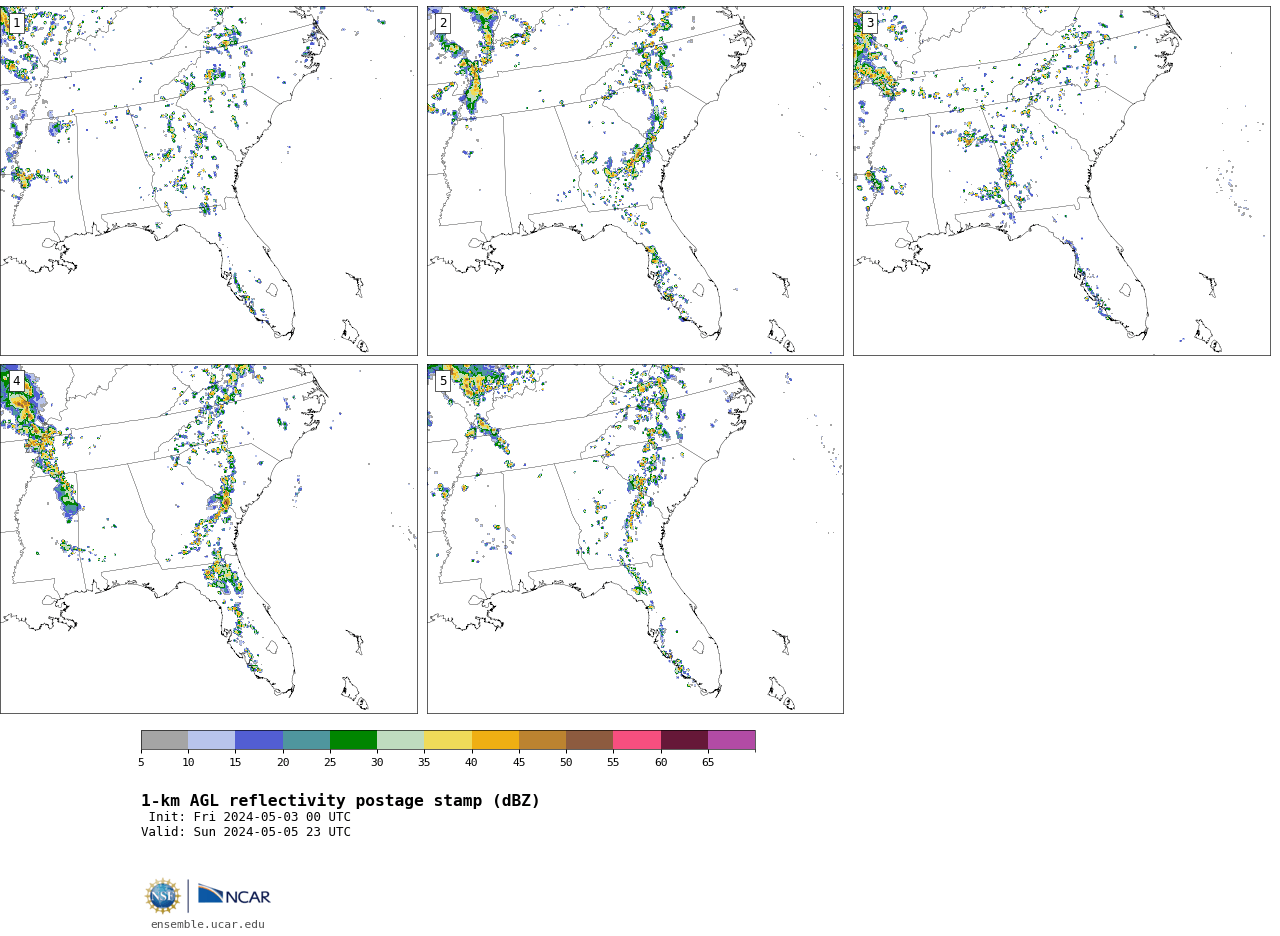1280x936 pixels.
Task: Open ensemble member 2 map panel
Action: (x=635, y=181)
